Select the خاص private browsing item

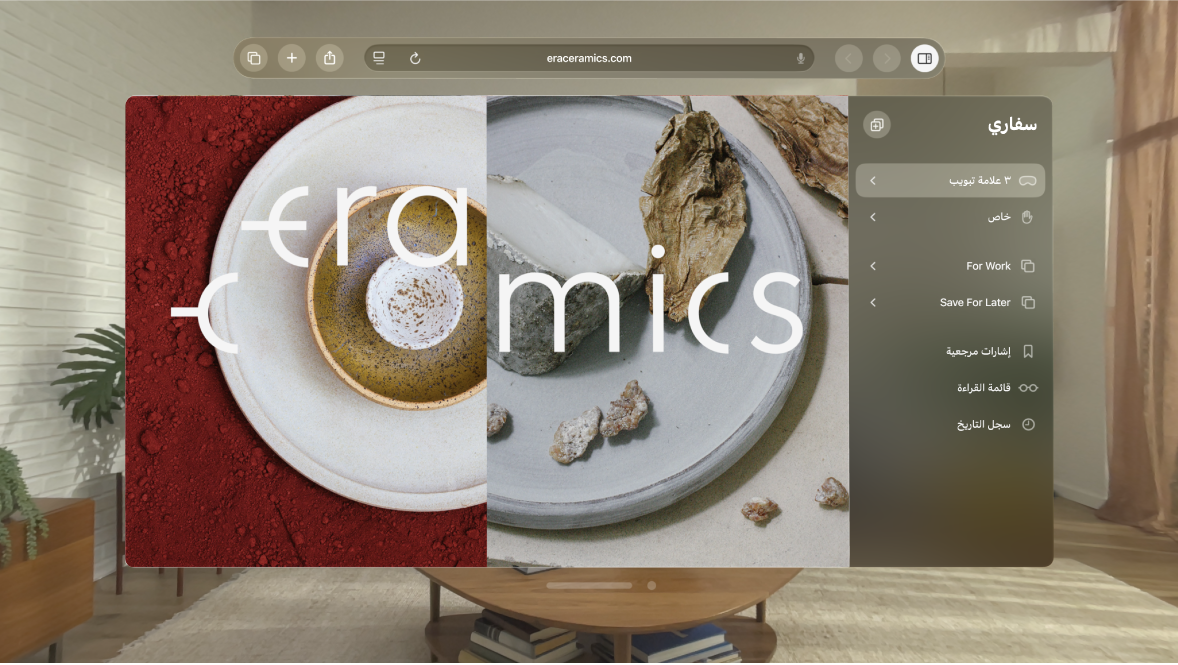[950, 217]
